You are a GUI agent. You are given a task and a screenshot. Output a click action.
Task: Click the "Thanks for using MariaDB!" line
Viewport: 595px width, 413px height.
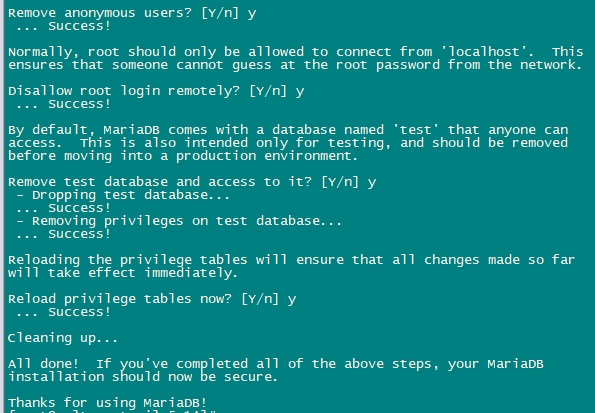(107, 403)
